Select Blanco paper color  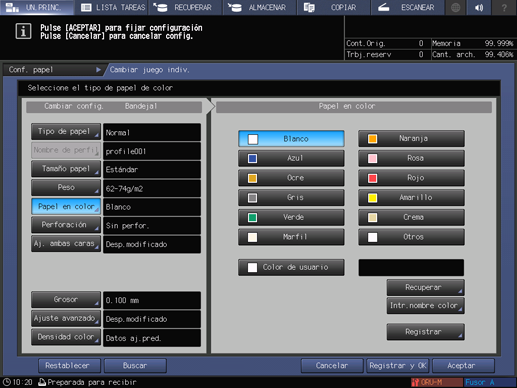291,139
